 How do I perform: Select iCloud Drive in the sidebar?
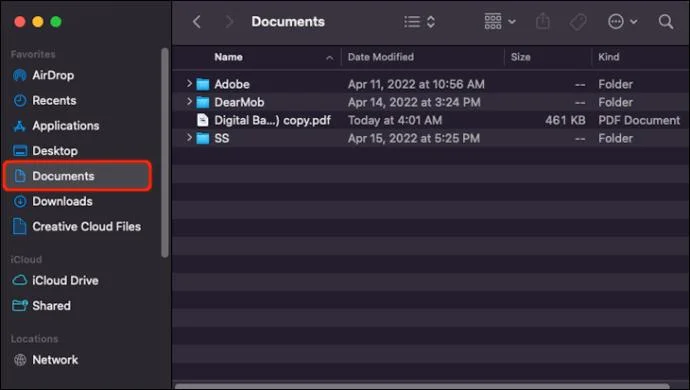coord(55,280)
